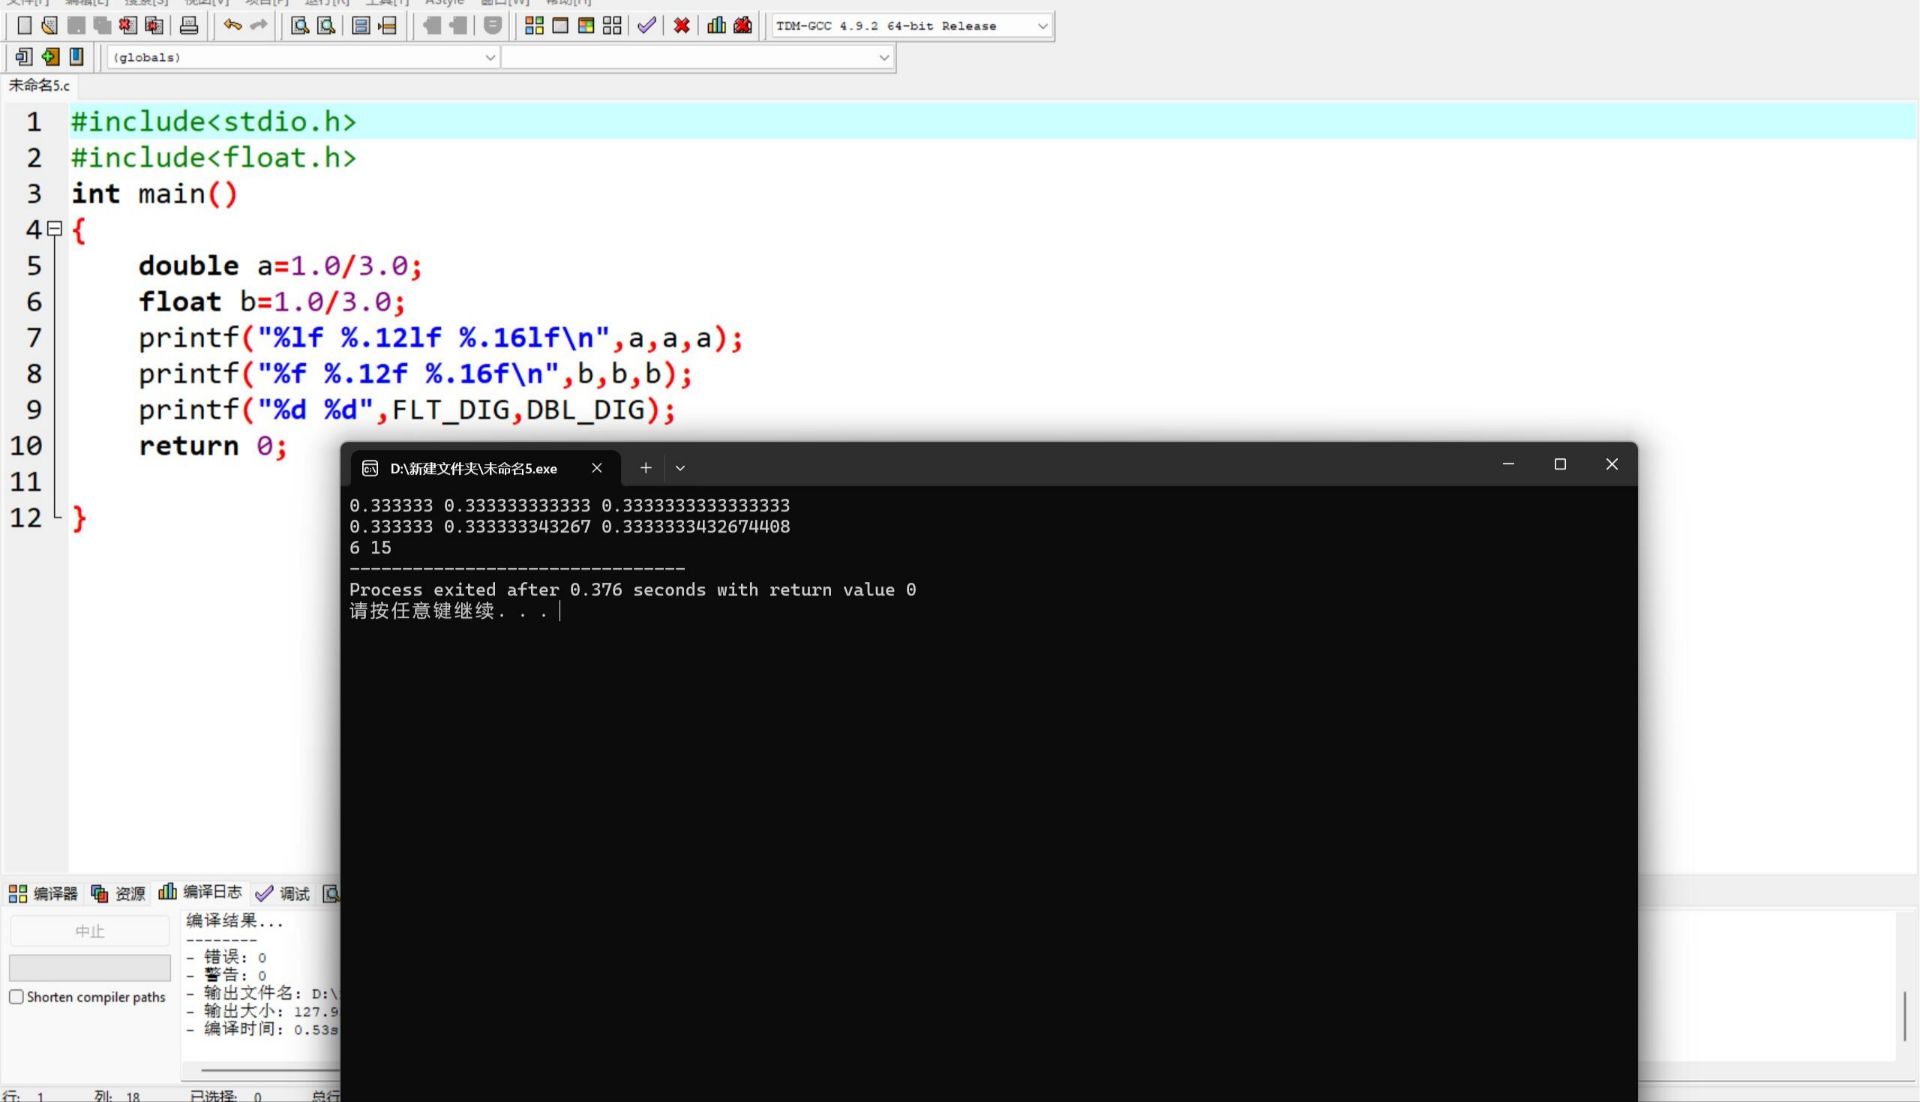
Task: Click the Undo arrow icon
Action: [x=232, y=26]
